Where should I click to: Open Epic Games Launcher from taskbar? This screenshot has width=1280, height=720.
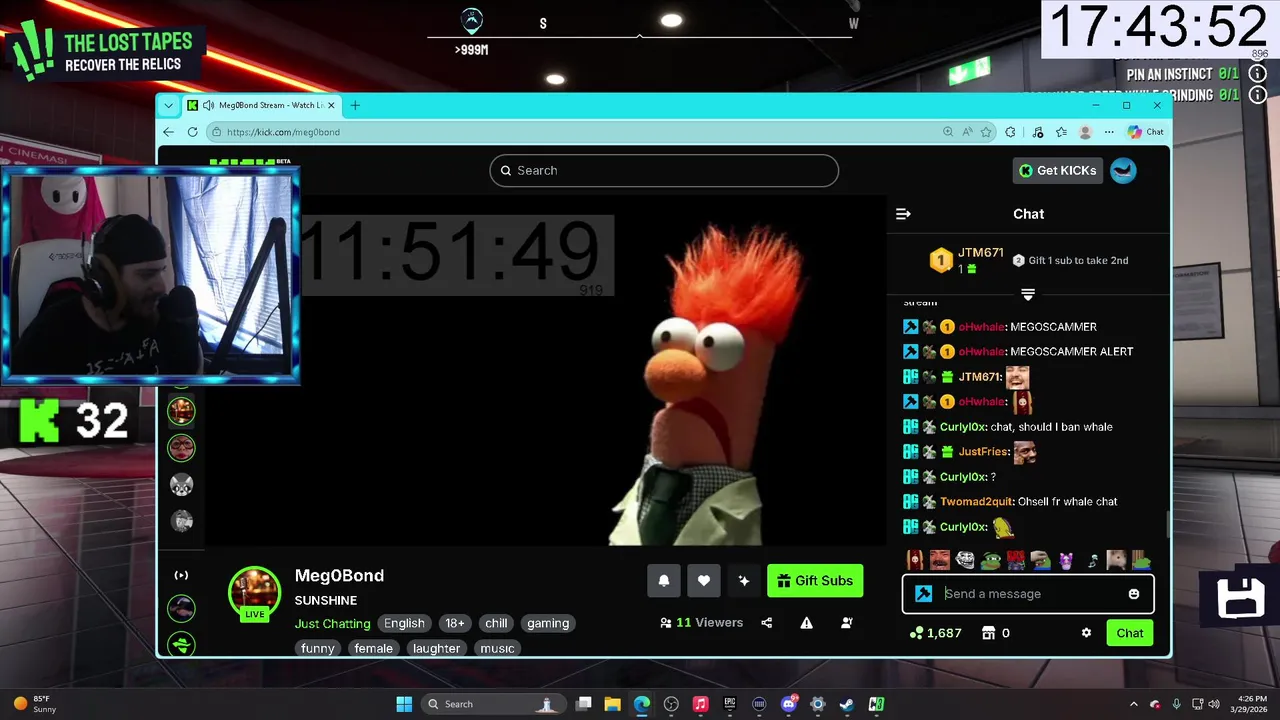click(730, 704)
